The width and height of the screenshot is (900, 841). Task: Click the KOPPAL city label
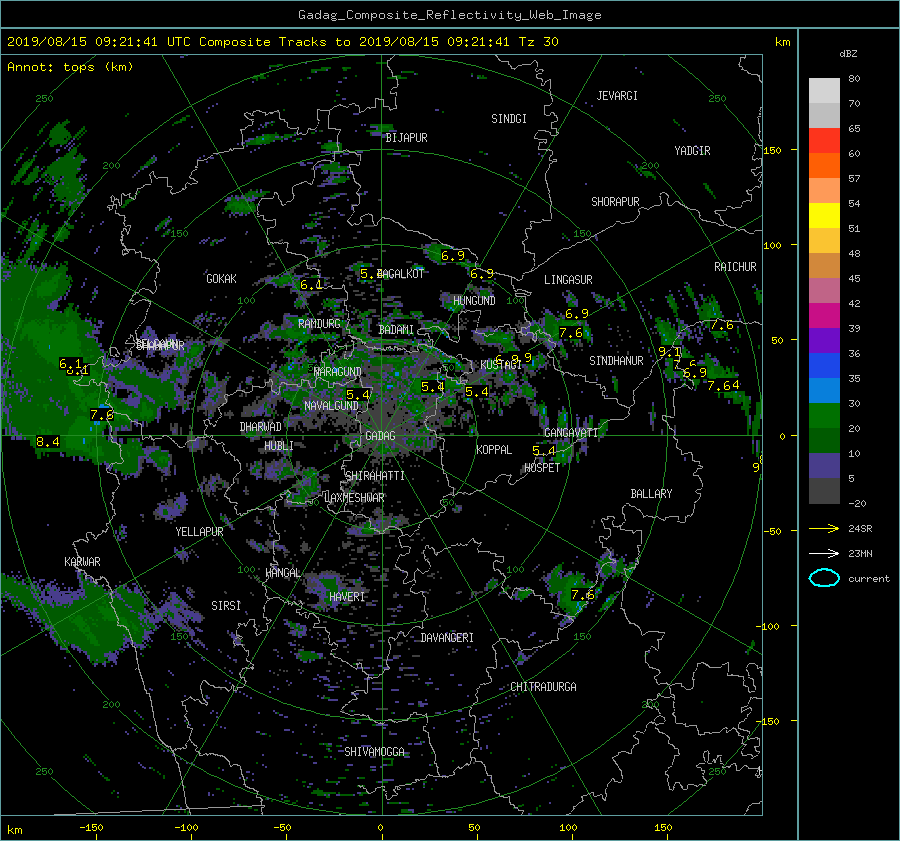494,450
